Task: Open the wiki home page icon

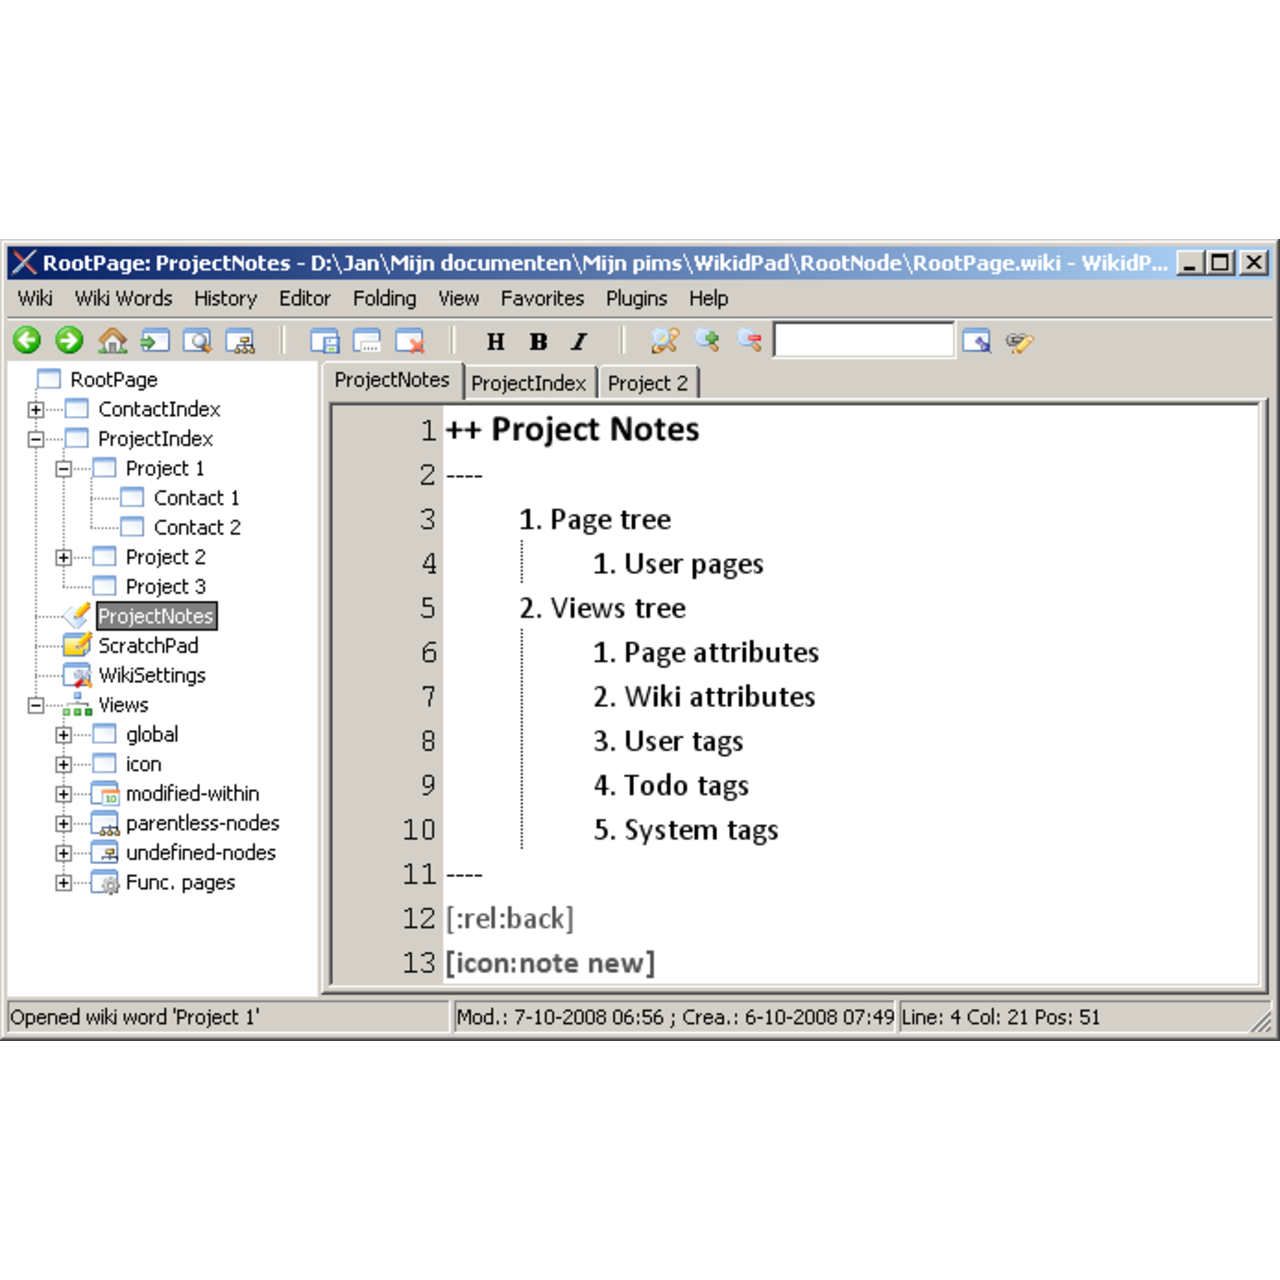Action: (x=112, y=340)
